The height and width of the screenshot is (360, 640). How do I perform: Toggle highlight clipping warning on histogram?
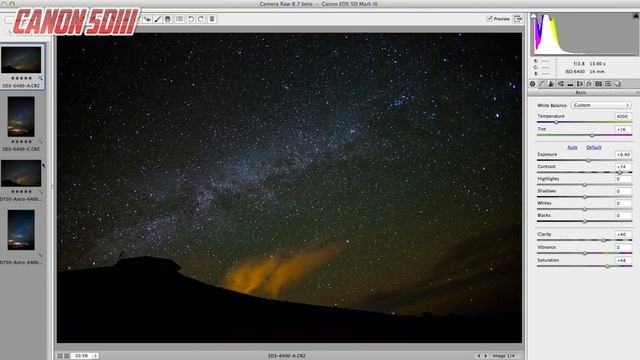(636, 16)
